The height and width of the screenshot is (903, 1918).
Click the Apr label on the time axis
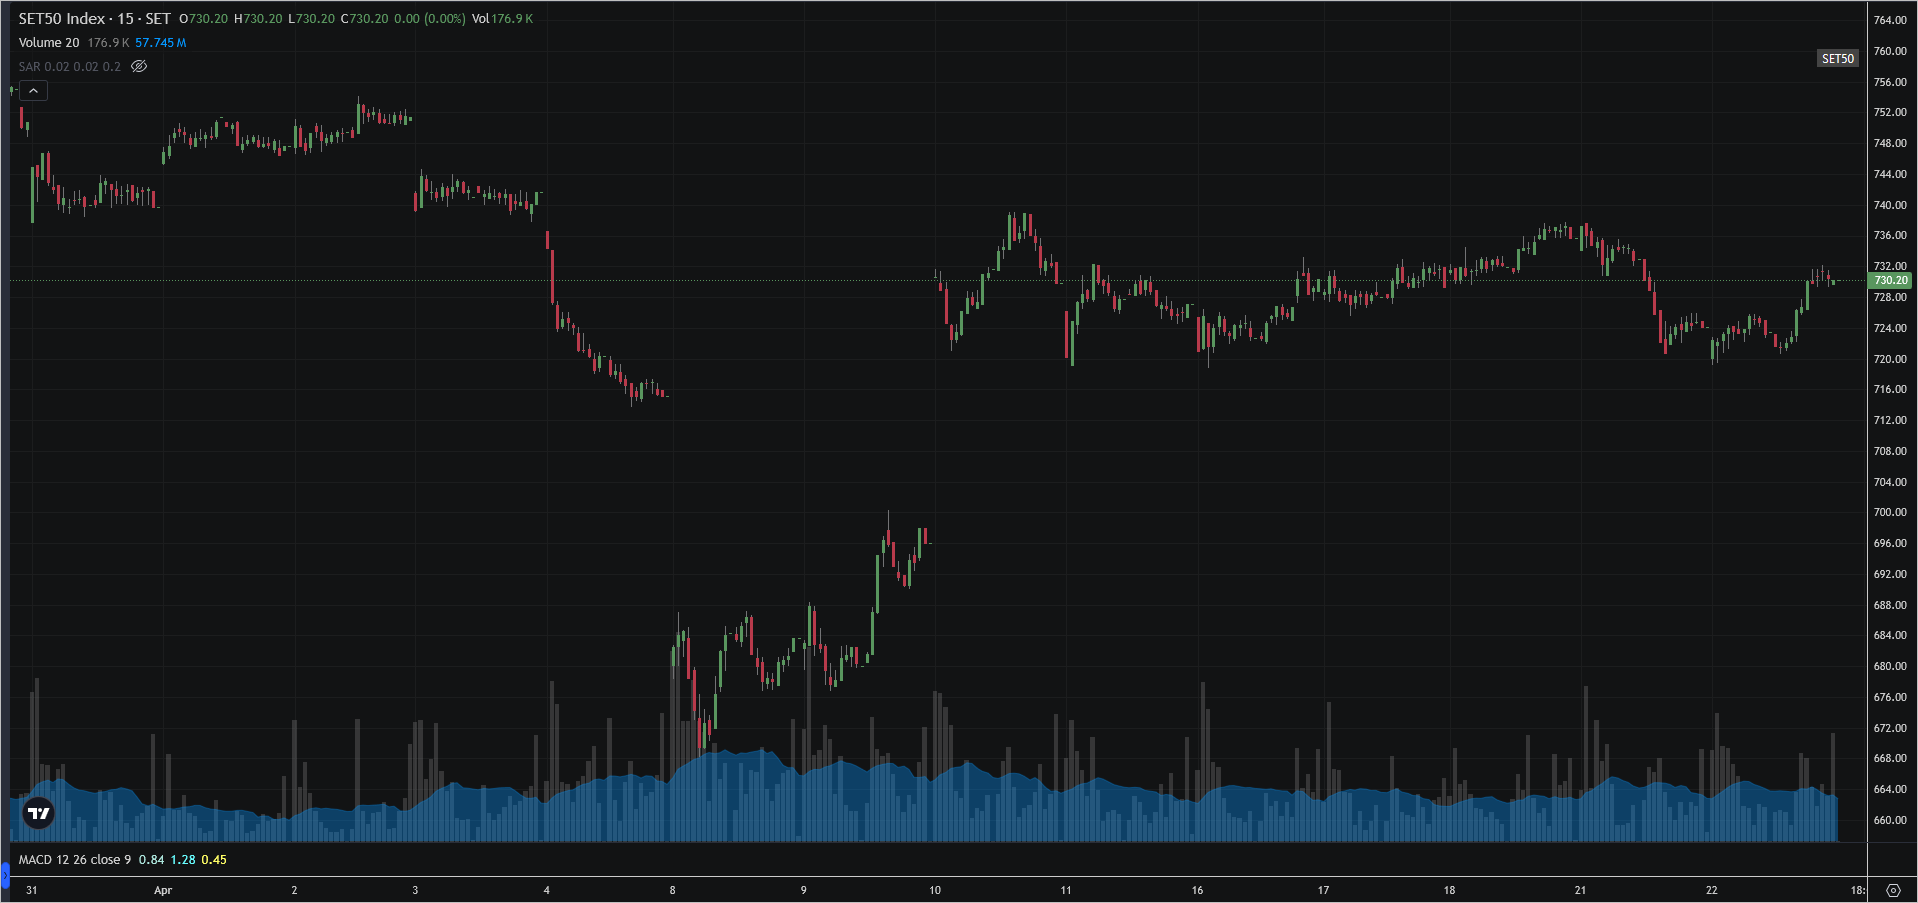[x=163, y=890]
